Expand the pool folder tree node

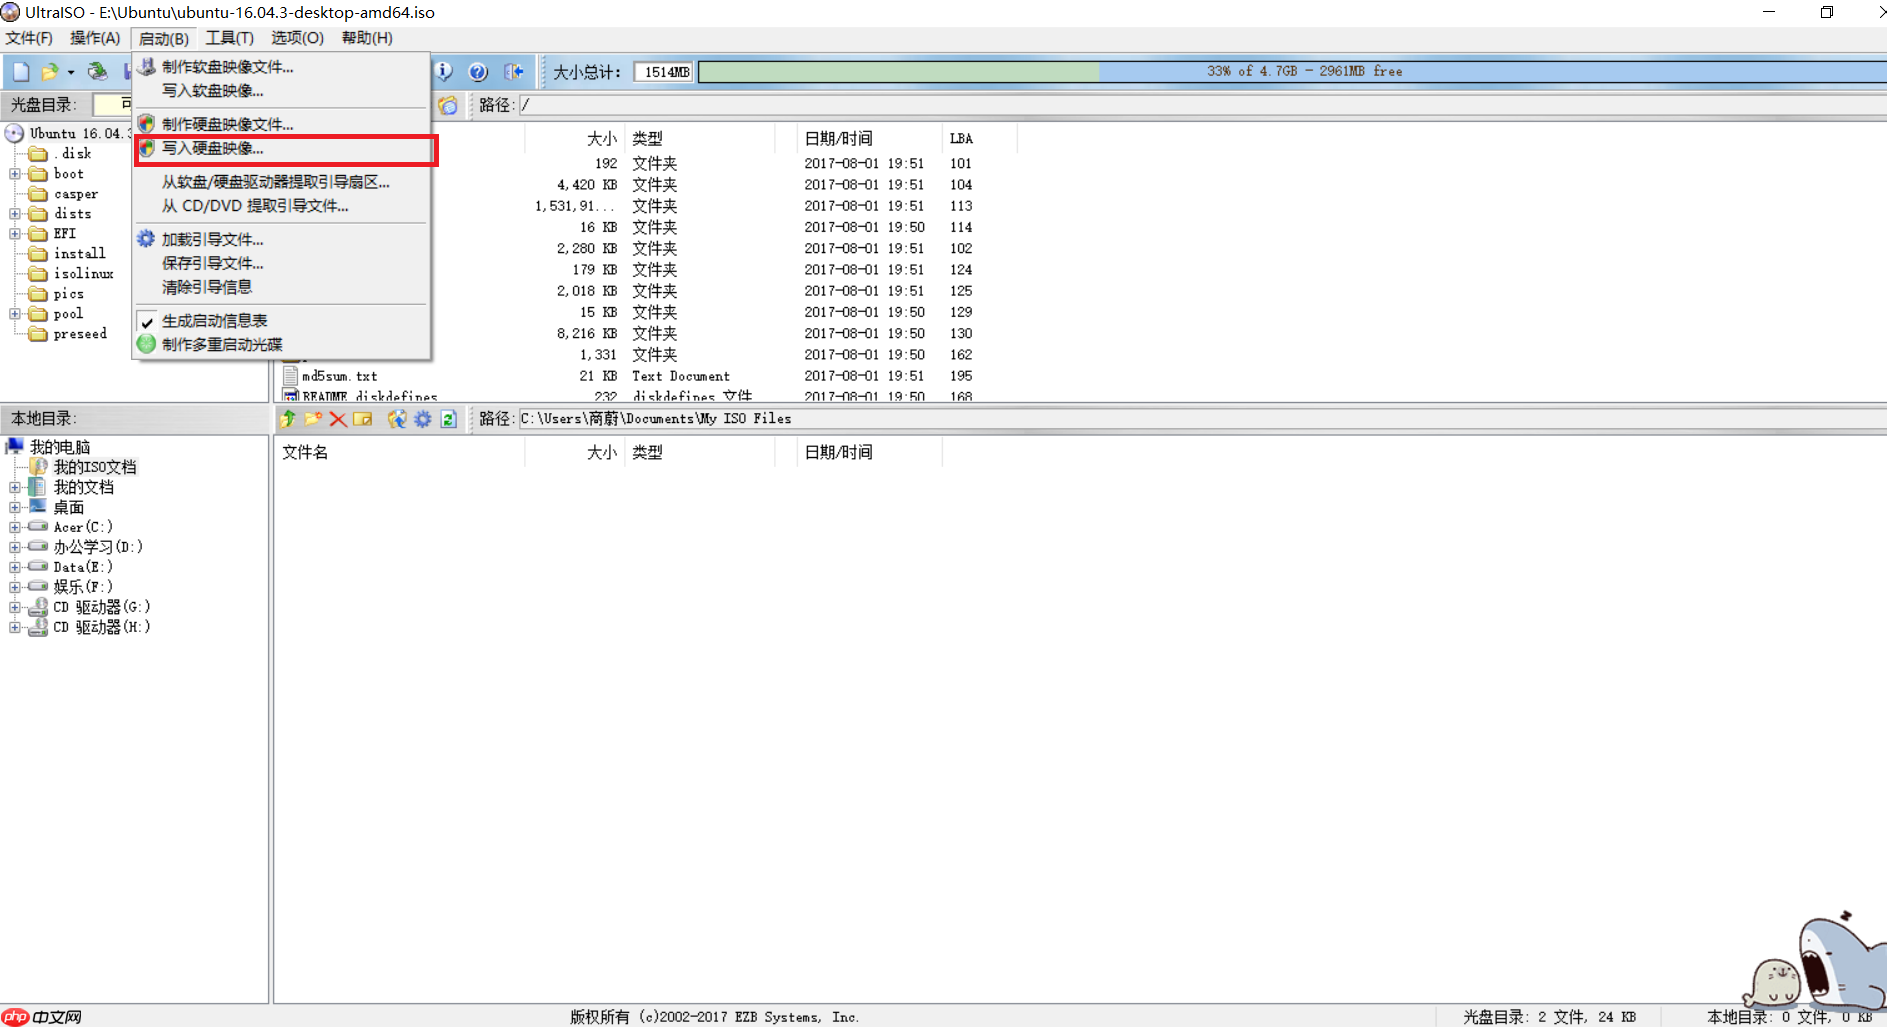[x=15, y=314]
